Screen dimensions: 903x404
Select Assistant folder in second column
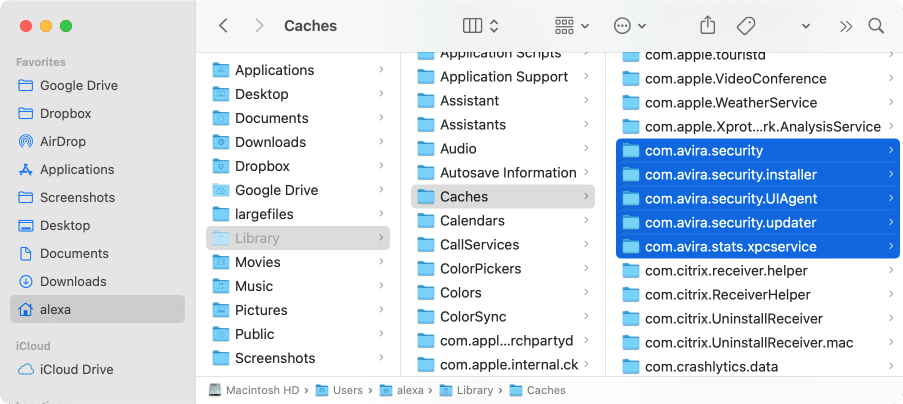pyautogui.click(x=503, y=101)
